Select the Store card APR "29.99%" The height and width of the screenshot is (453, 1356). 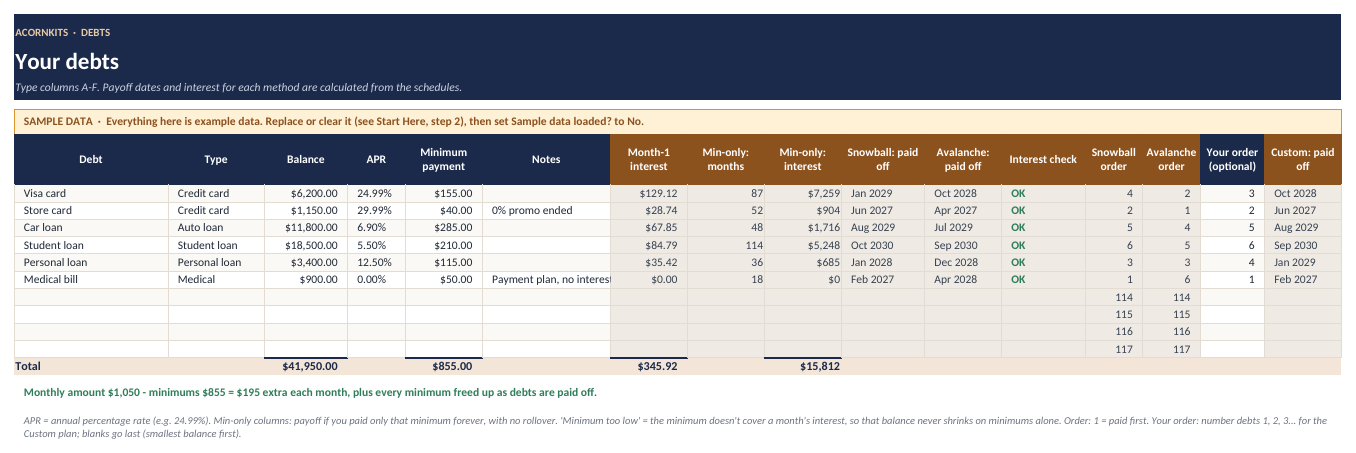point(376,210)
